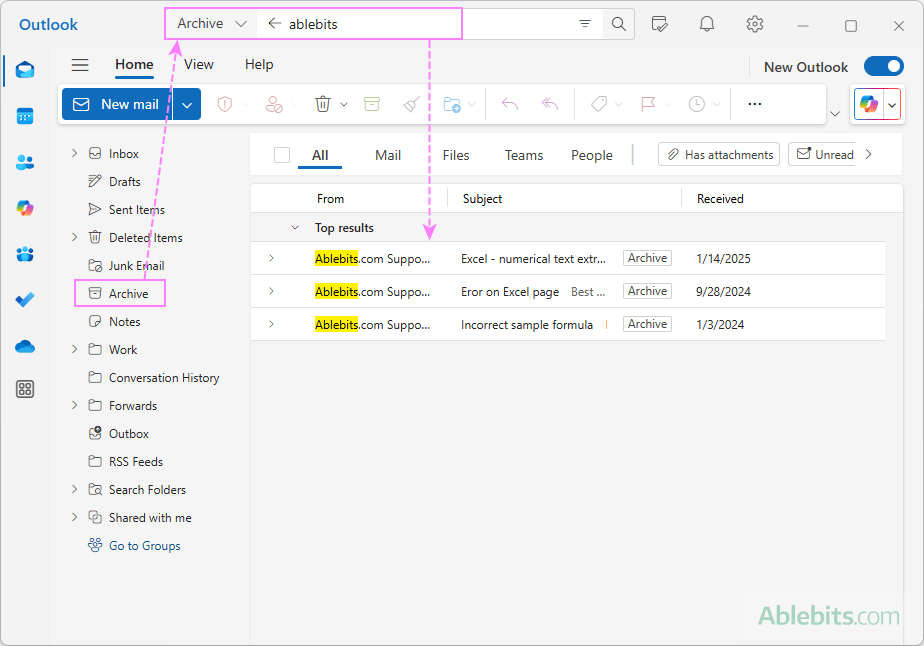This screenshot has height=646, width=924.
Task: Open Teams groups icon in sidebar
Action: 25,254
